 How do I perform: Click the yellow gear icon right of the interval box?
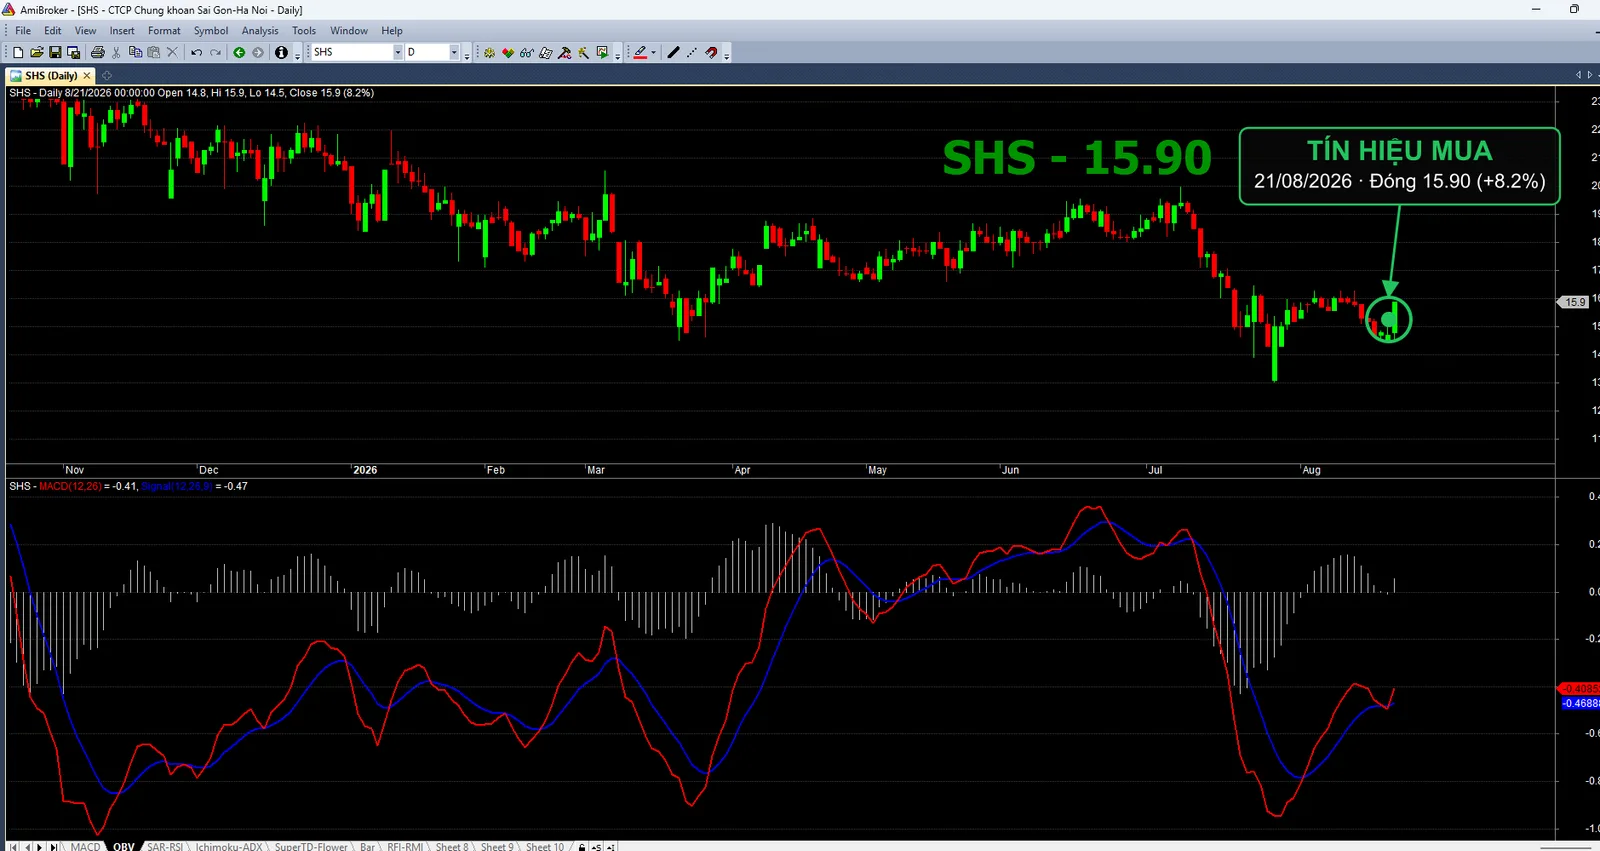click(489, 52)
